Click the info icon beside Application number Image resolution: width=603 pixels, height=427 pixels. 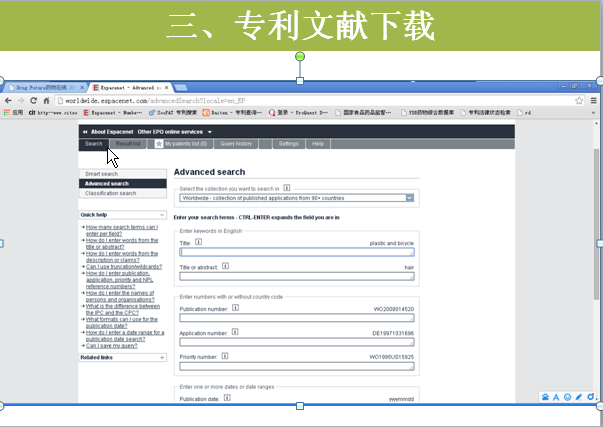point(235,332)
